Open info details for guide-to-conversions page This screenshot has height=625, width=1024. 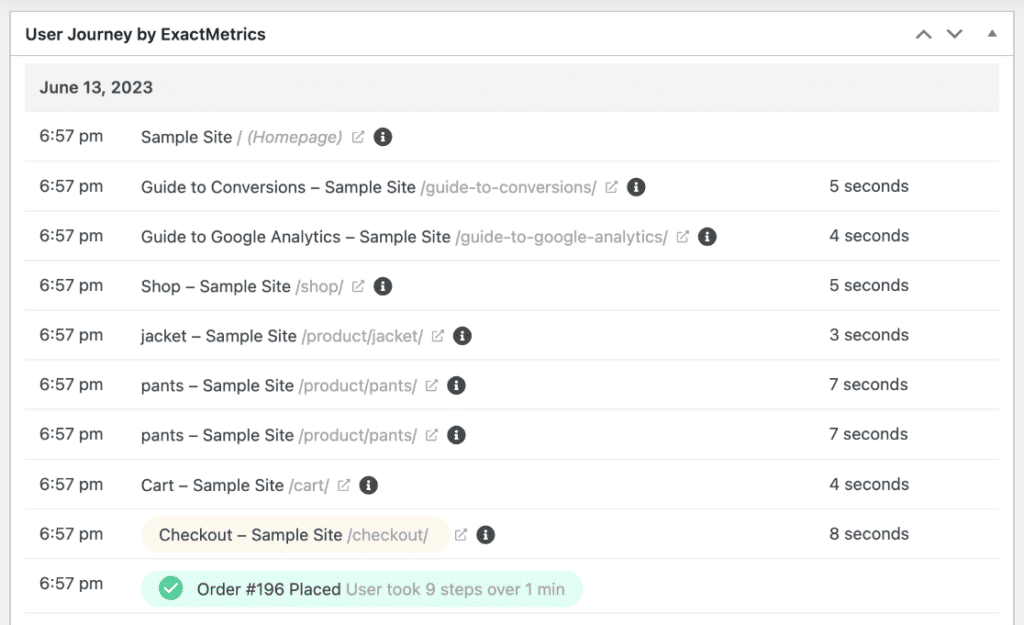(638, 187)
